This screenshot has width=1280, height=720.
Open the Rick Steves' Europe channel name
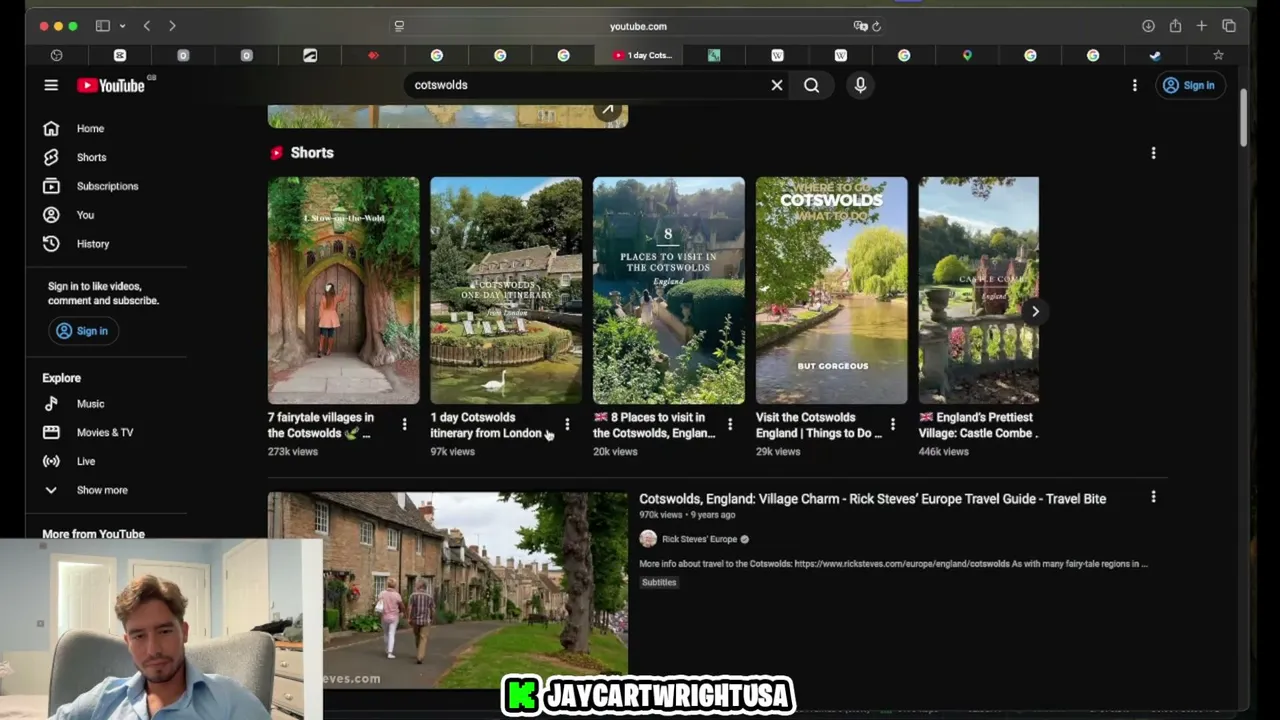pyautogui.click(x=699, y=539)
